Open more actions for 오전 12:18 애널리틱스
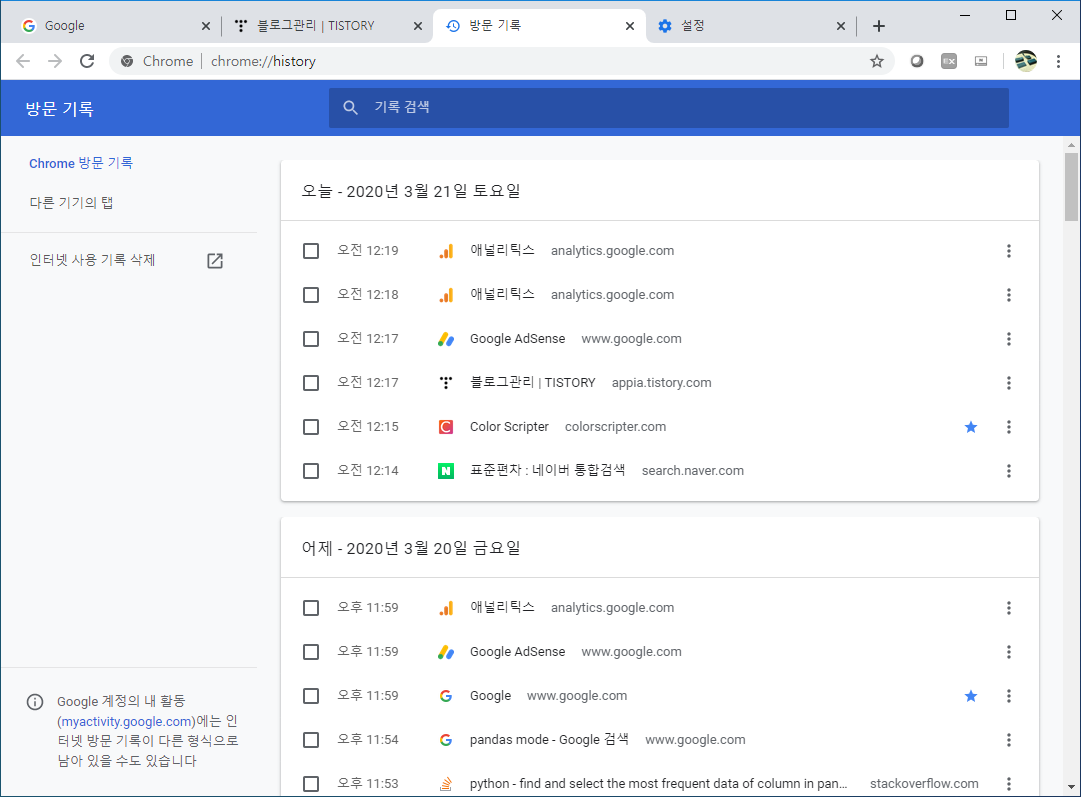Image resolution: width=1081 pixels, height=797 pixels. coord(1009,295)
